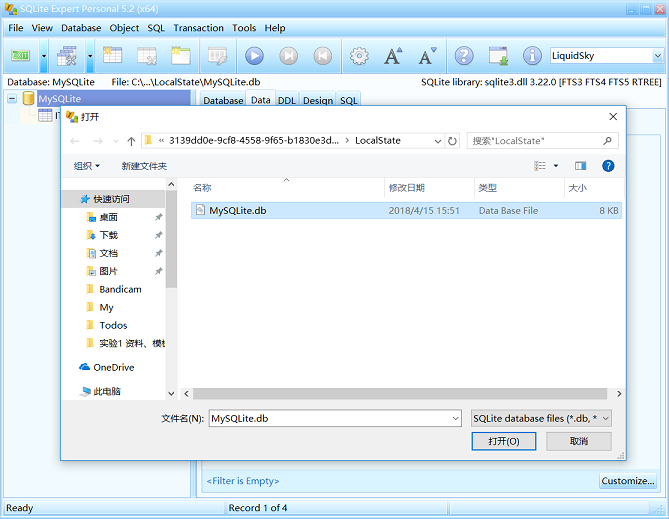Refresh the LocalState folder listing

click(452, 141)
